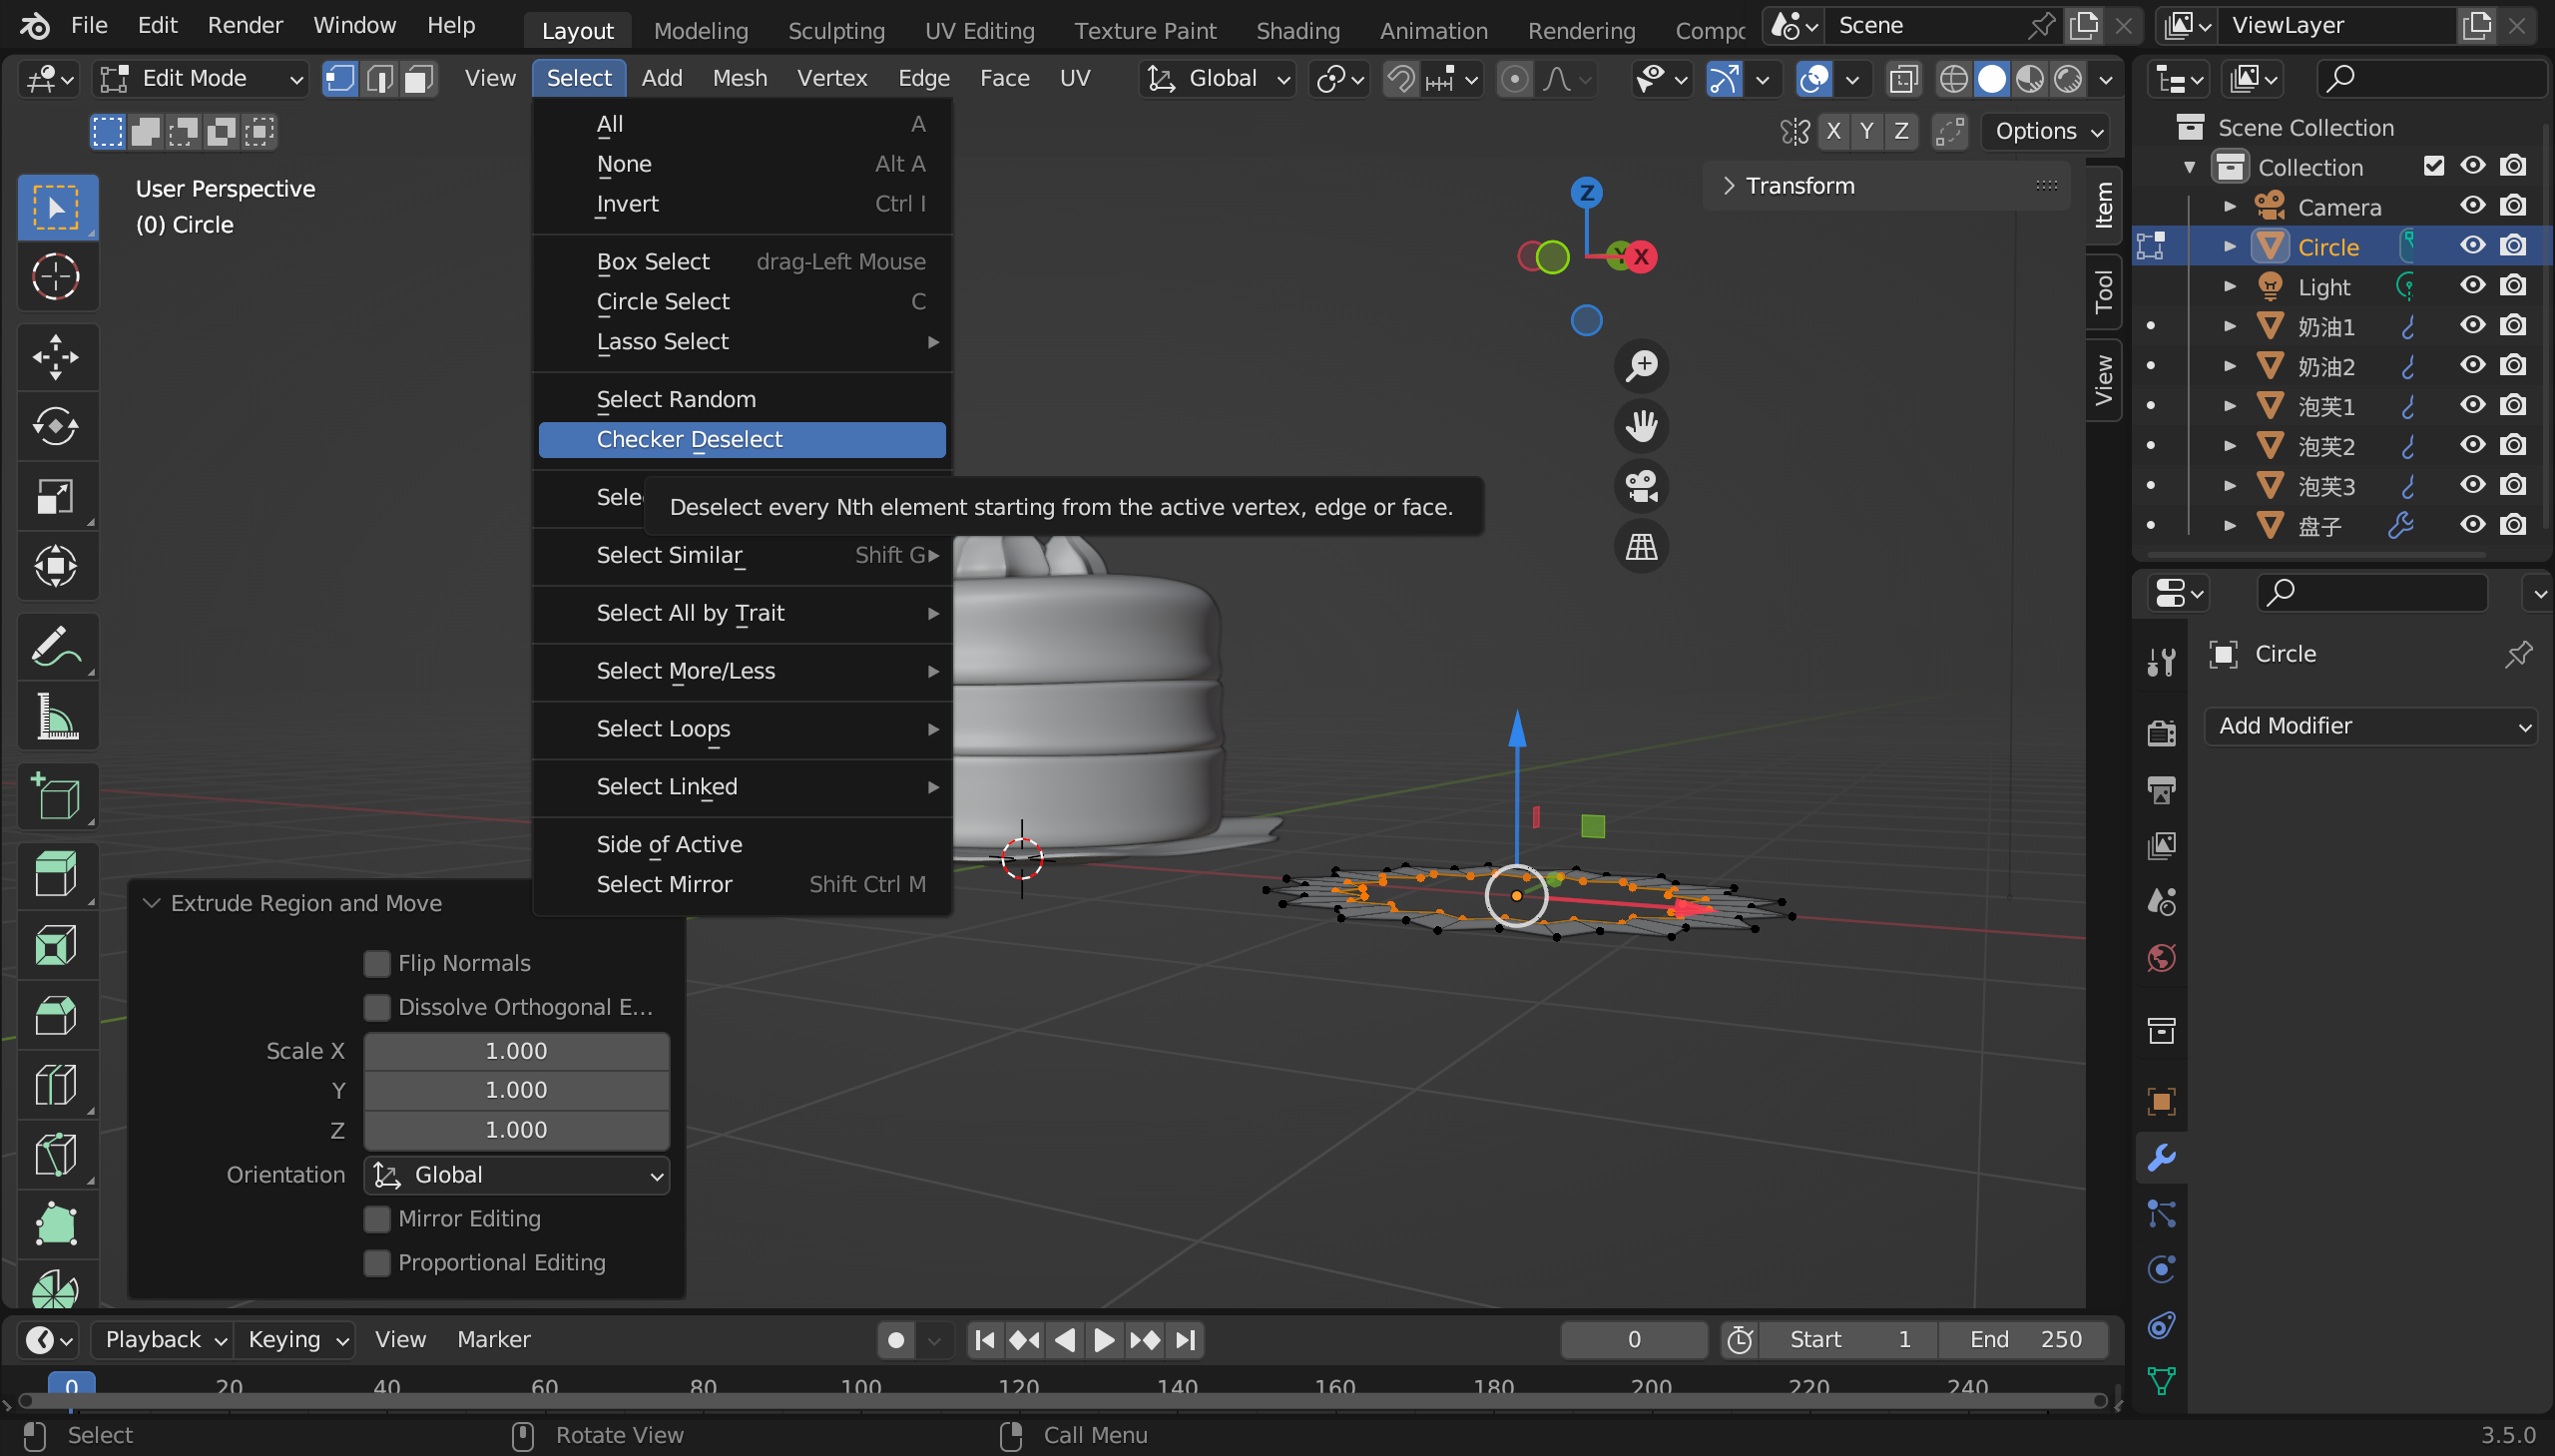
Task: Hide the Light object in viewport
Action: tap(2473, 286)
